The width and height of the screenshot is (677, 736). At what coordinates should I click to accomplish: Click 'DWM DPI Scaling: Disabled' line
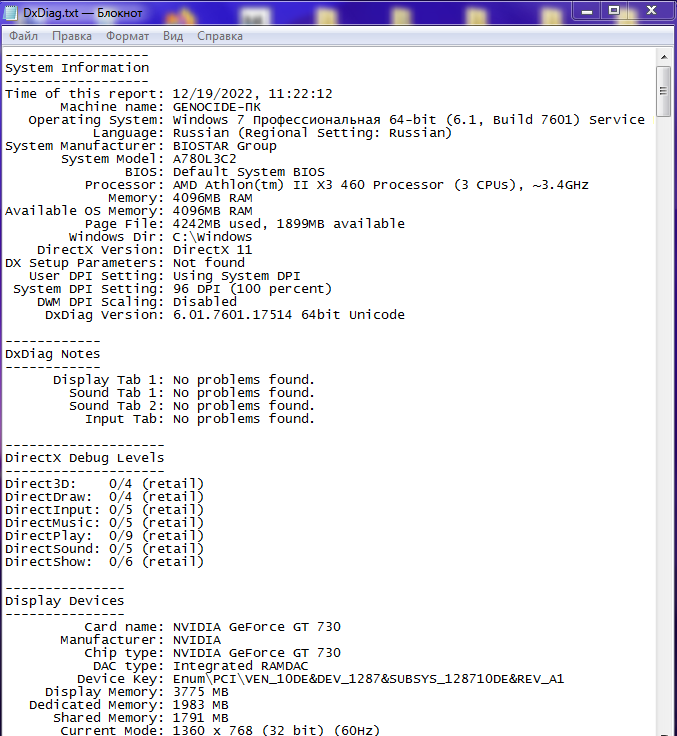137,302
